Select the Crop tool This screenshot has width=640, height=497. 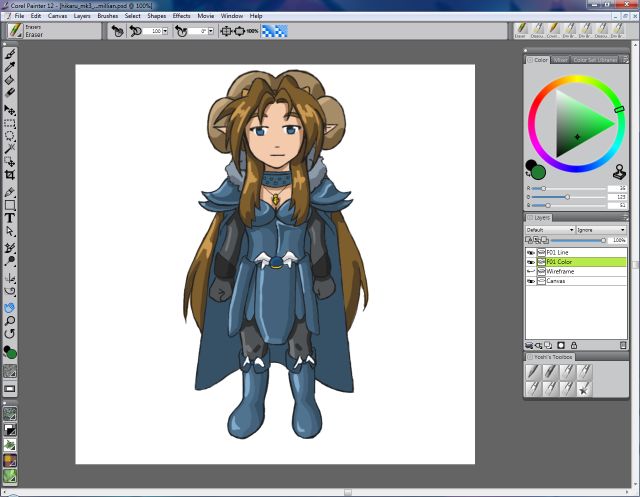click(10, 175)
